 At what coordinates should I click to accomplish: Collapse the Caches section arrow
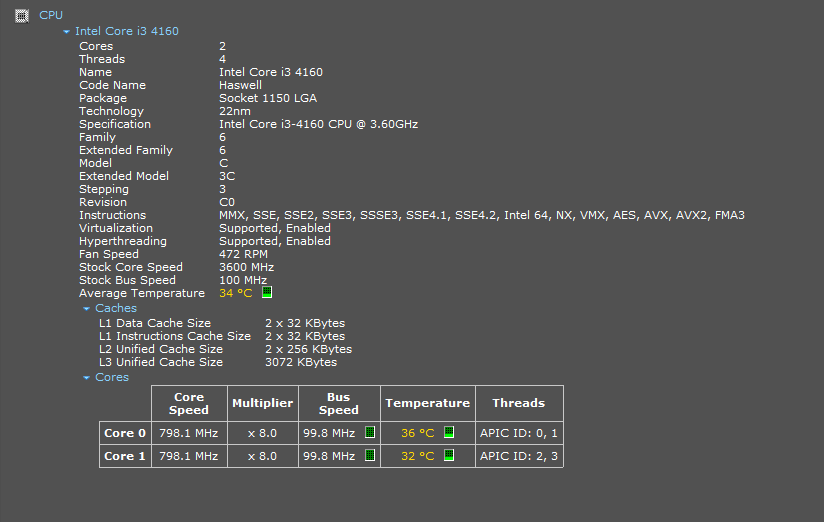point(87,309)
